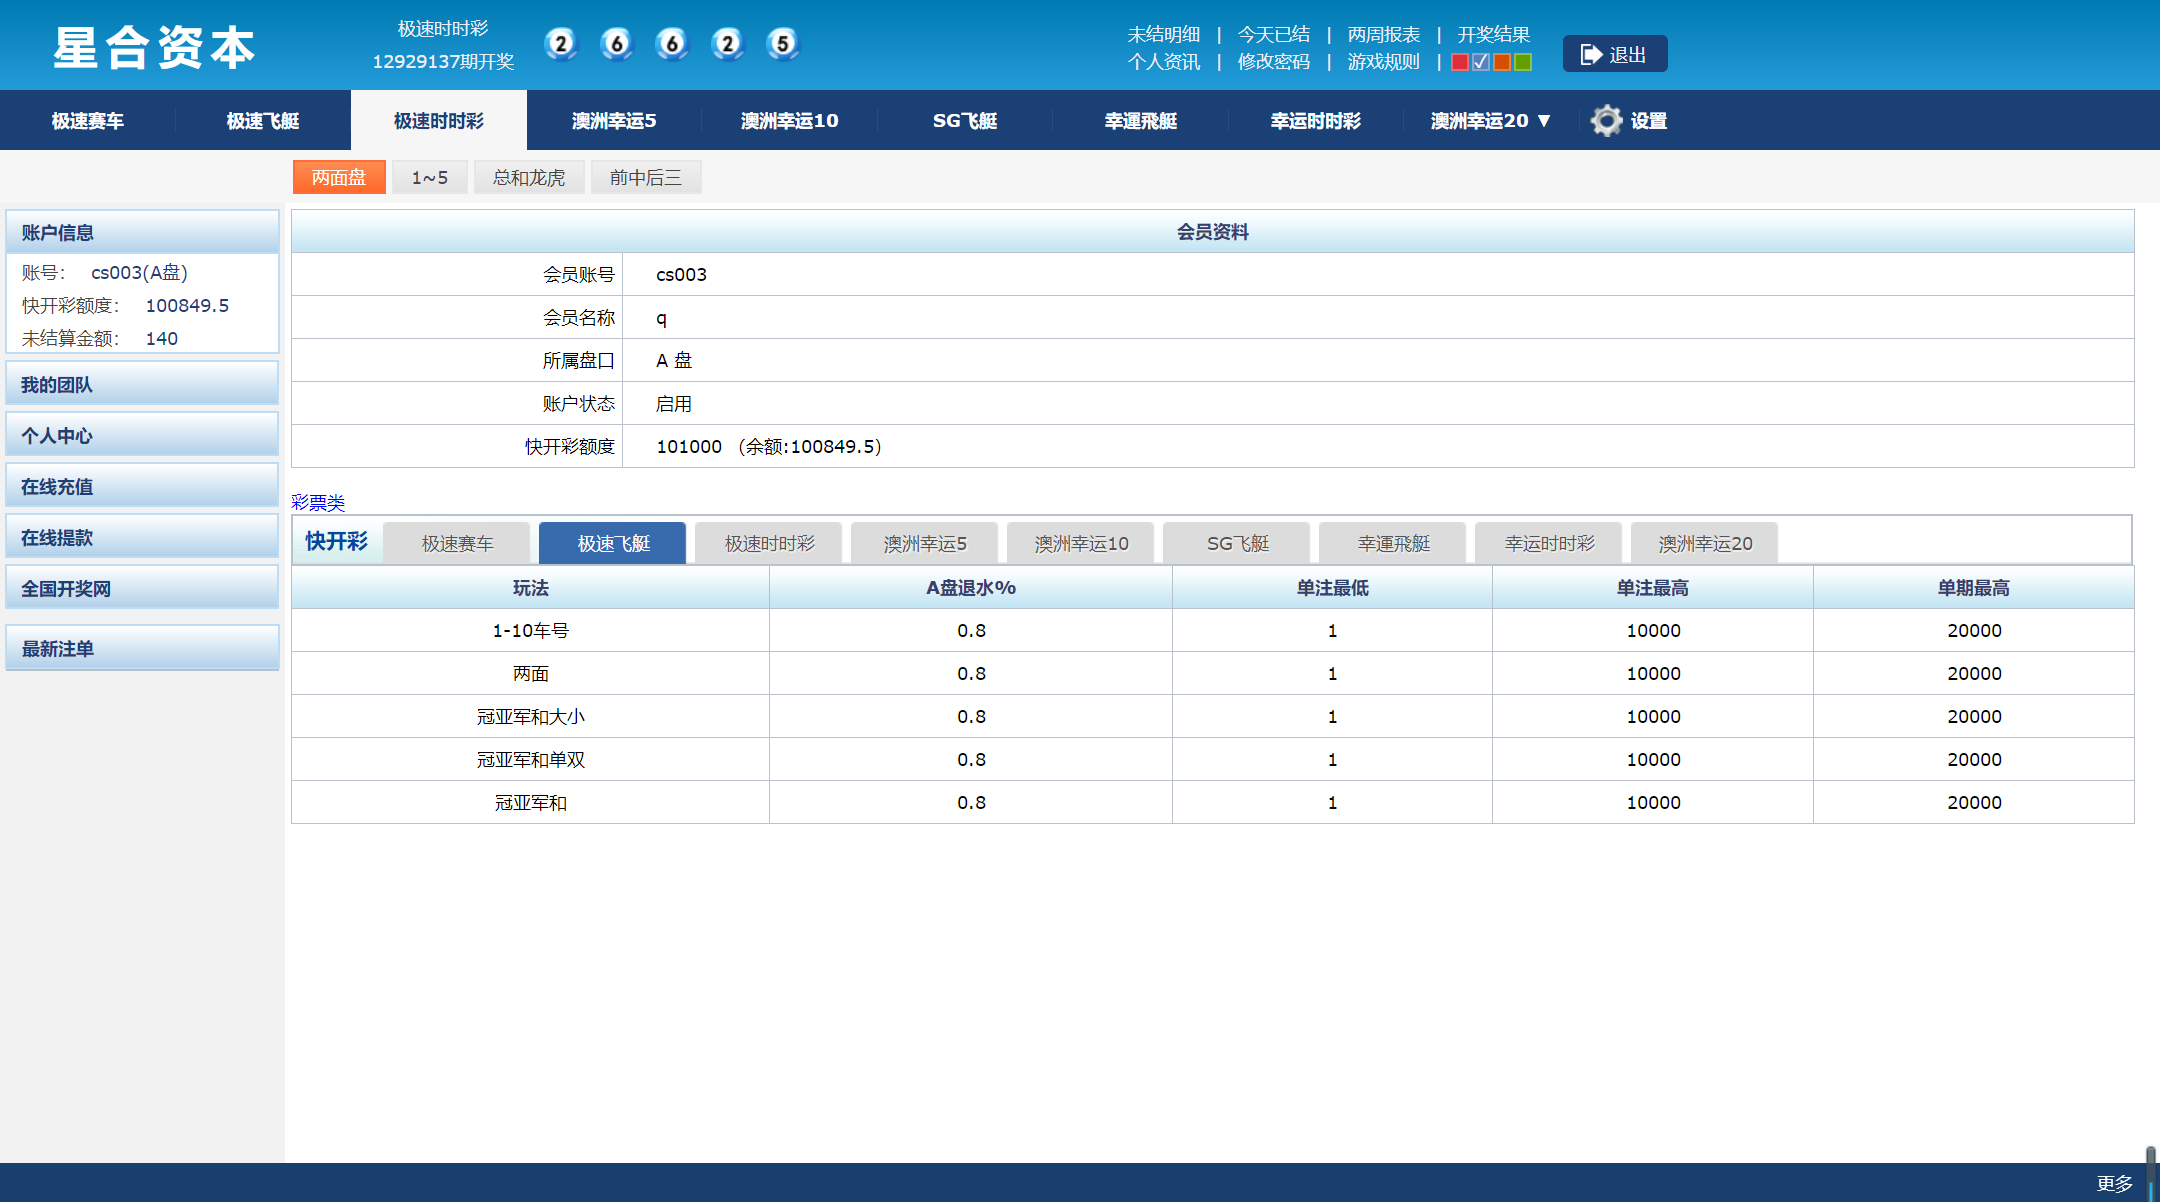Screen dimensions: 2160x1202
Task: Click the first lottery ball showing 2
Action: pyautogui.click(x=561, y=44)
